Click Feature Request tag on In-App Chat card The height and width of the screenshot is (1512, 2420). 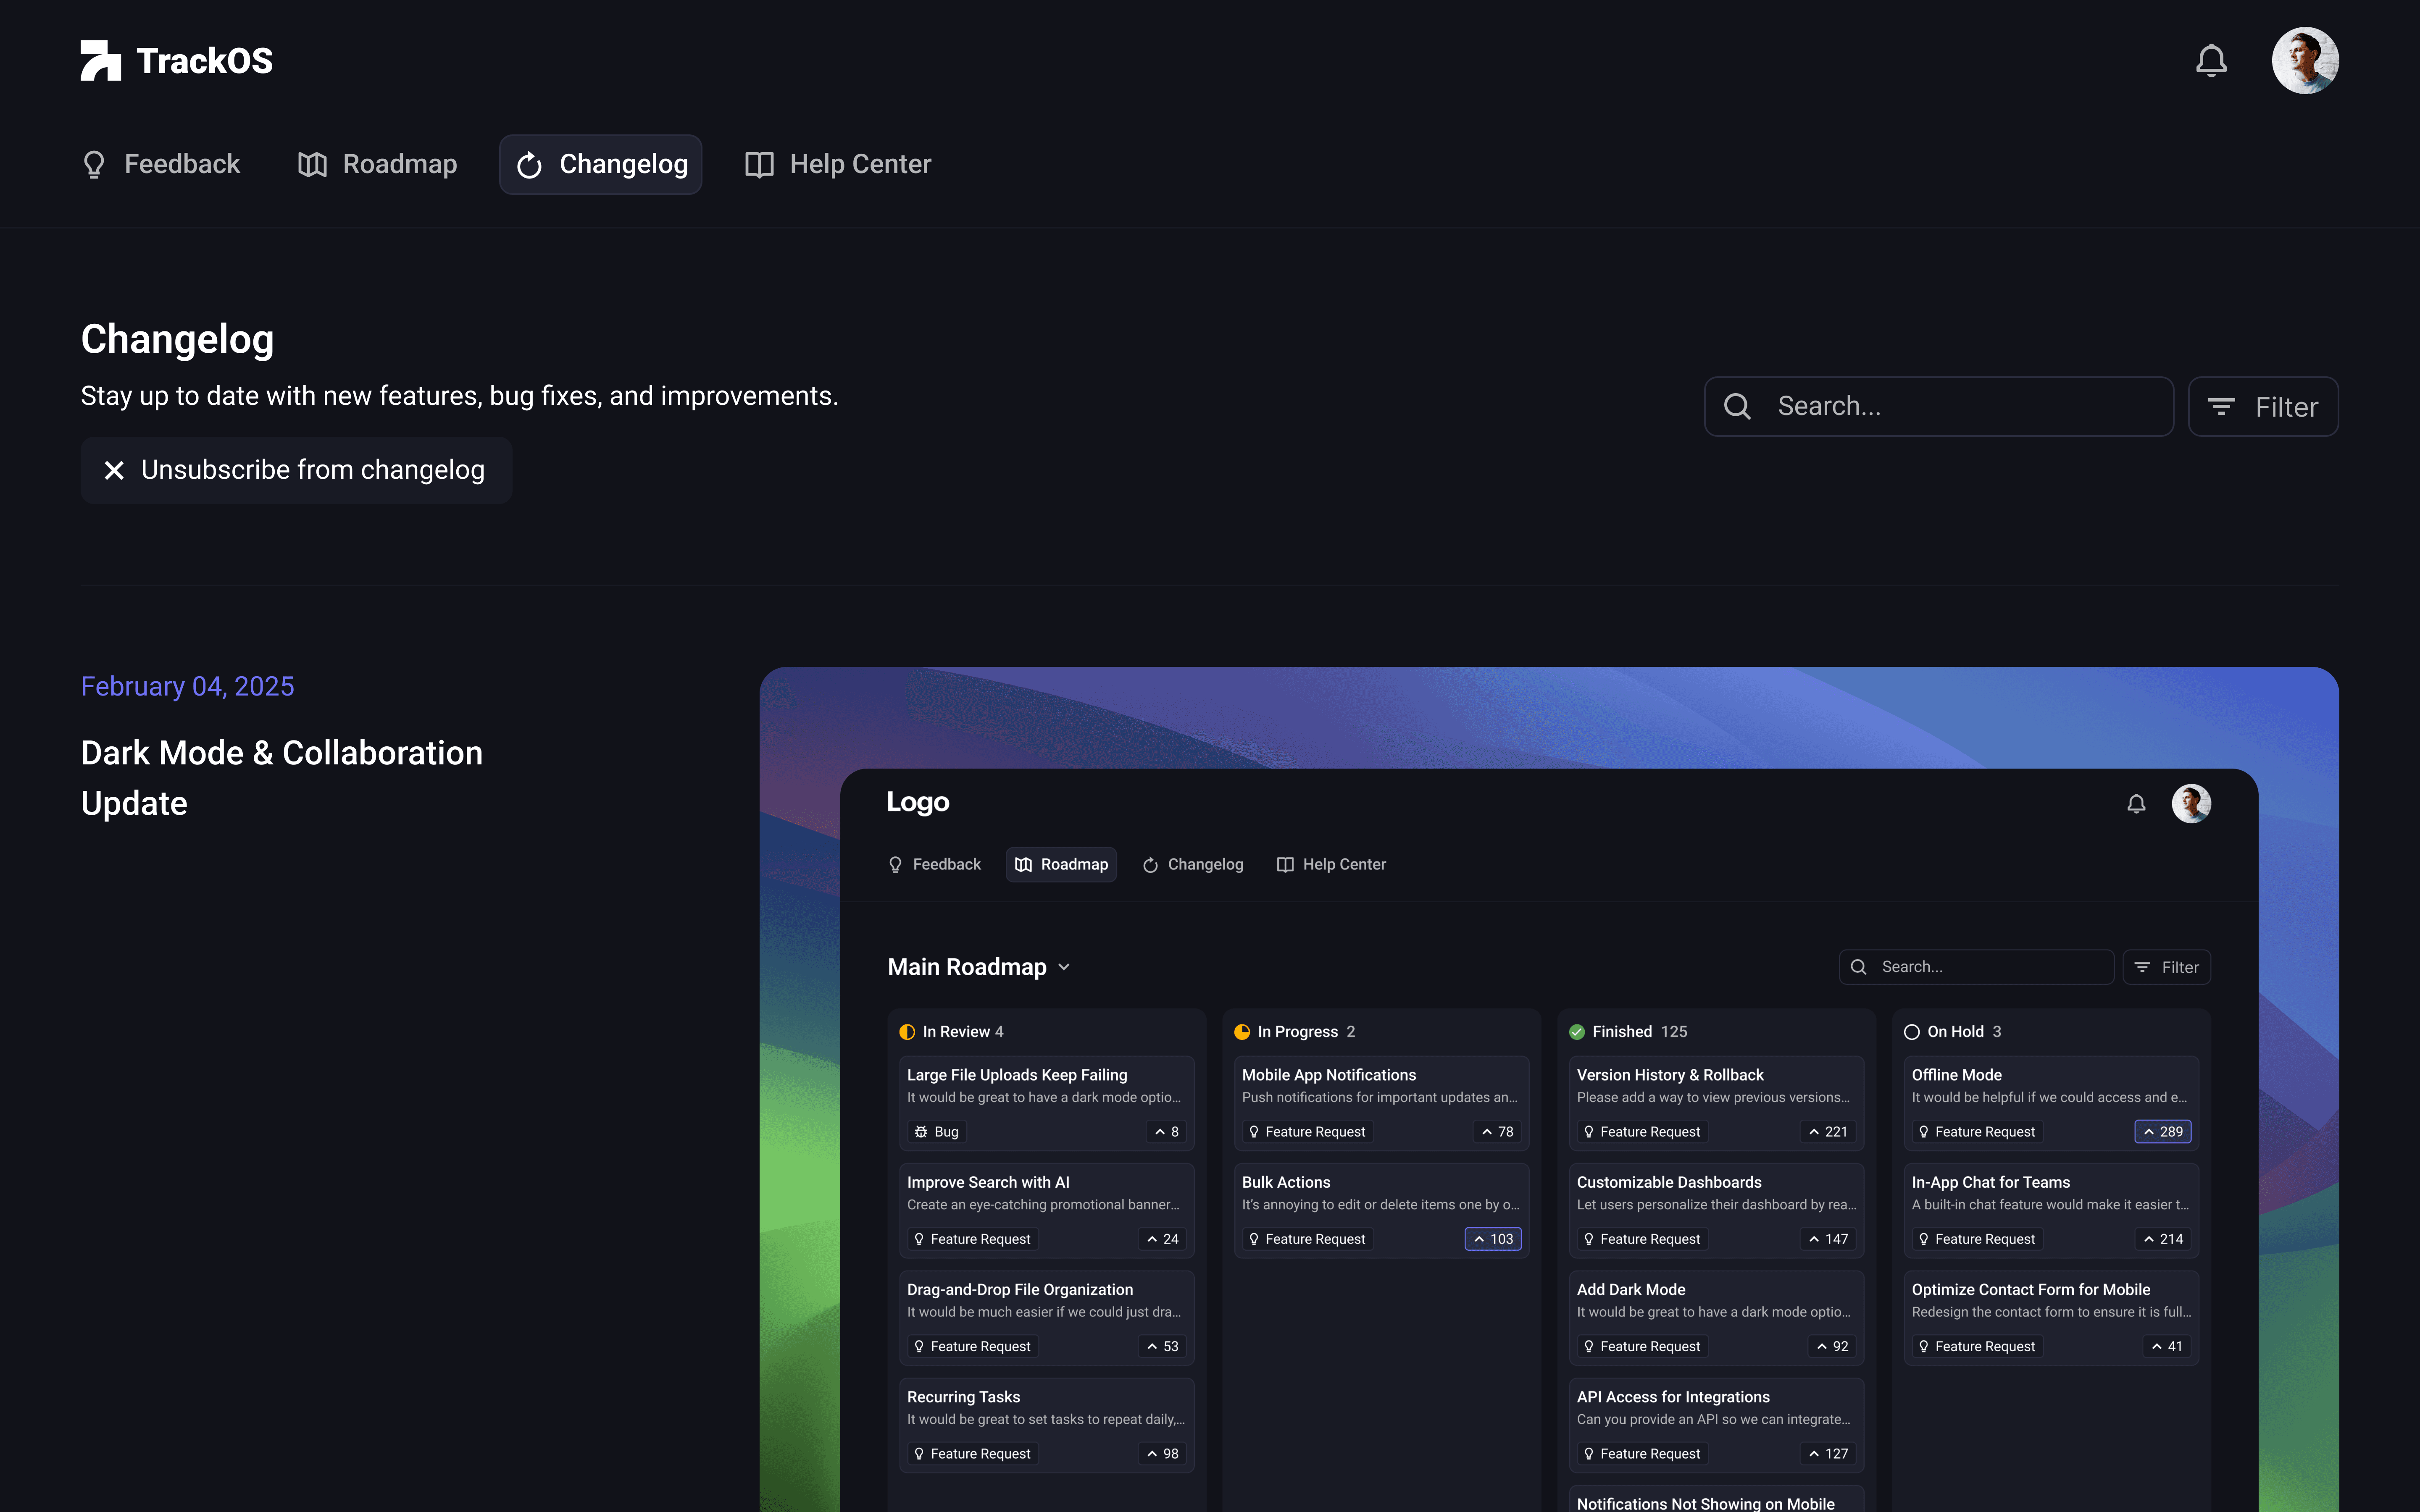[x=1978, y=1239]
